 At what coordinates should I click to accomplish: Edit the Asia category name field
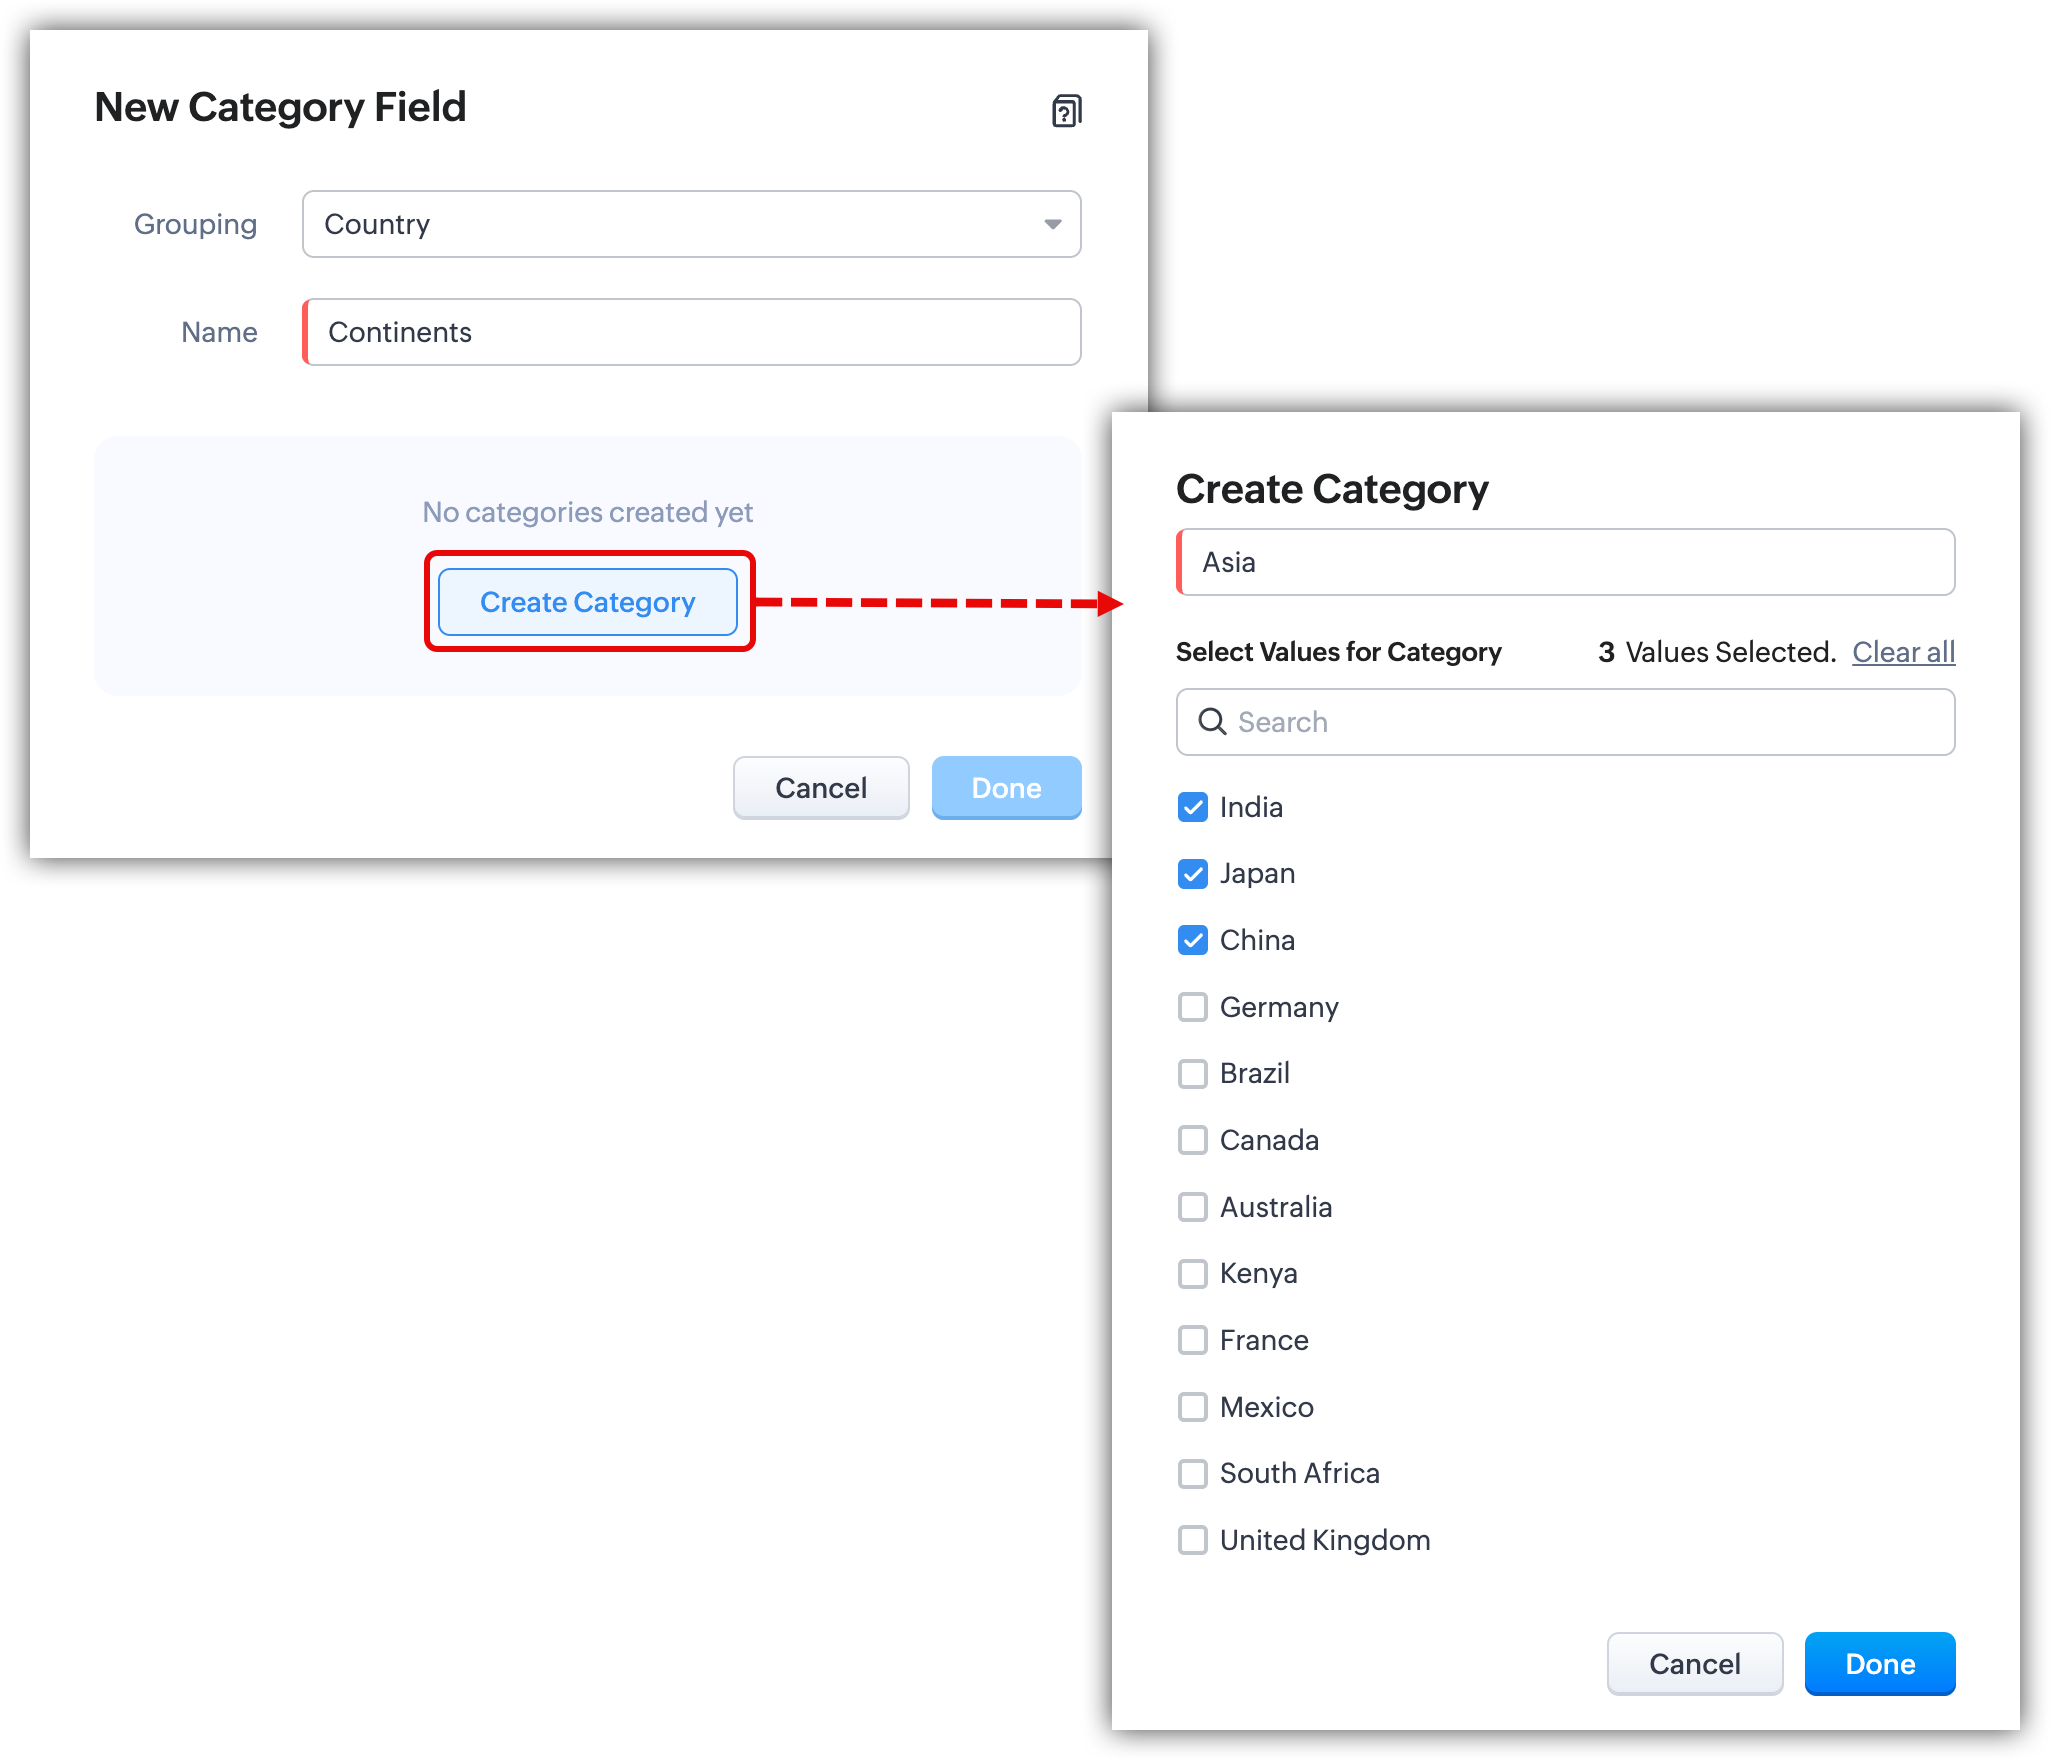point(1565,562)
